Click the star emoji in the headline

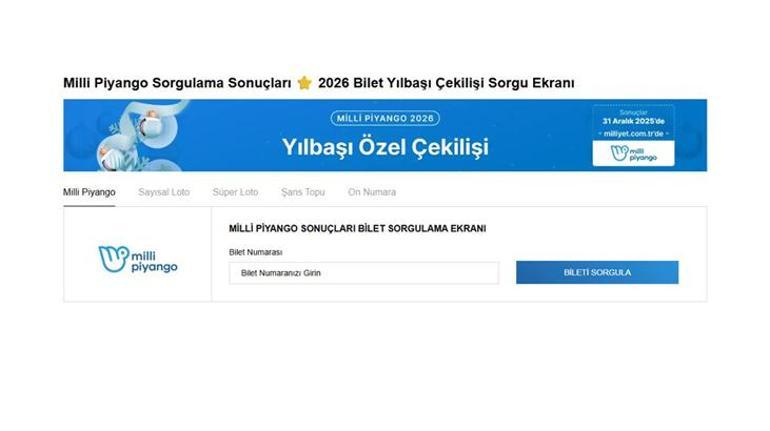pos(304,82)
